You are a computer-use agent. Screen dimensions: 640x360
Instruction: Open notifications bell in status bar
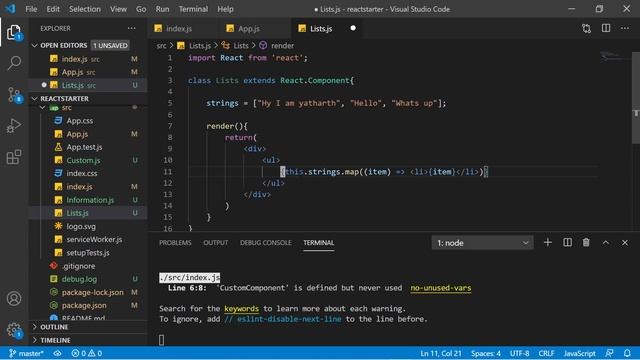click(627, 353)
